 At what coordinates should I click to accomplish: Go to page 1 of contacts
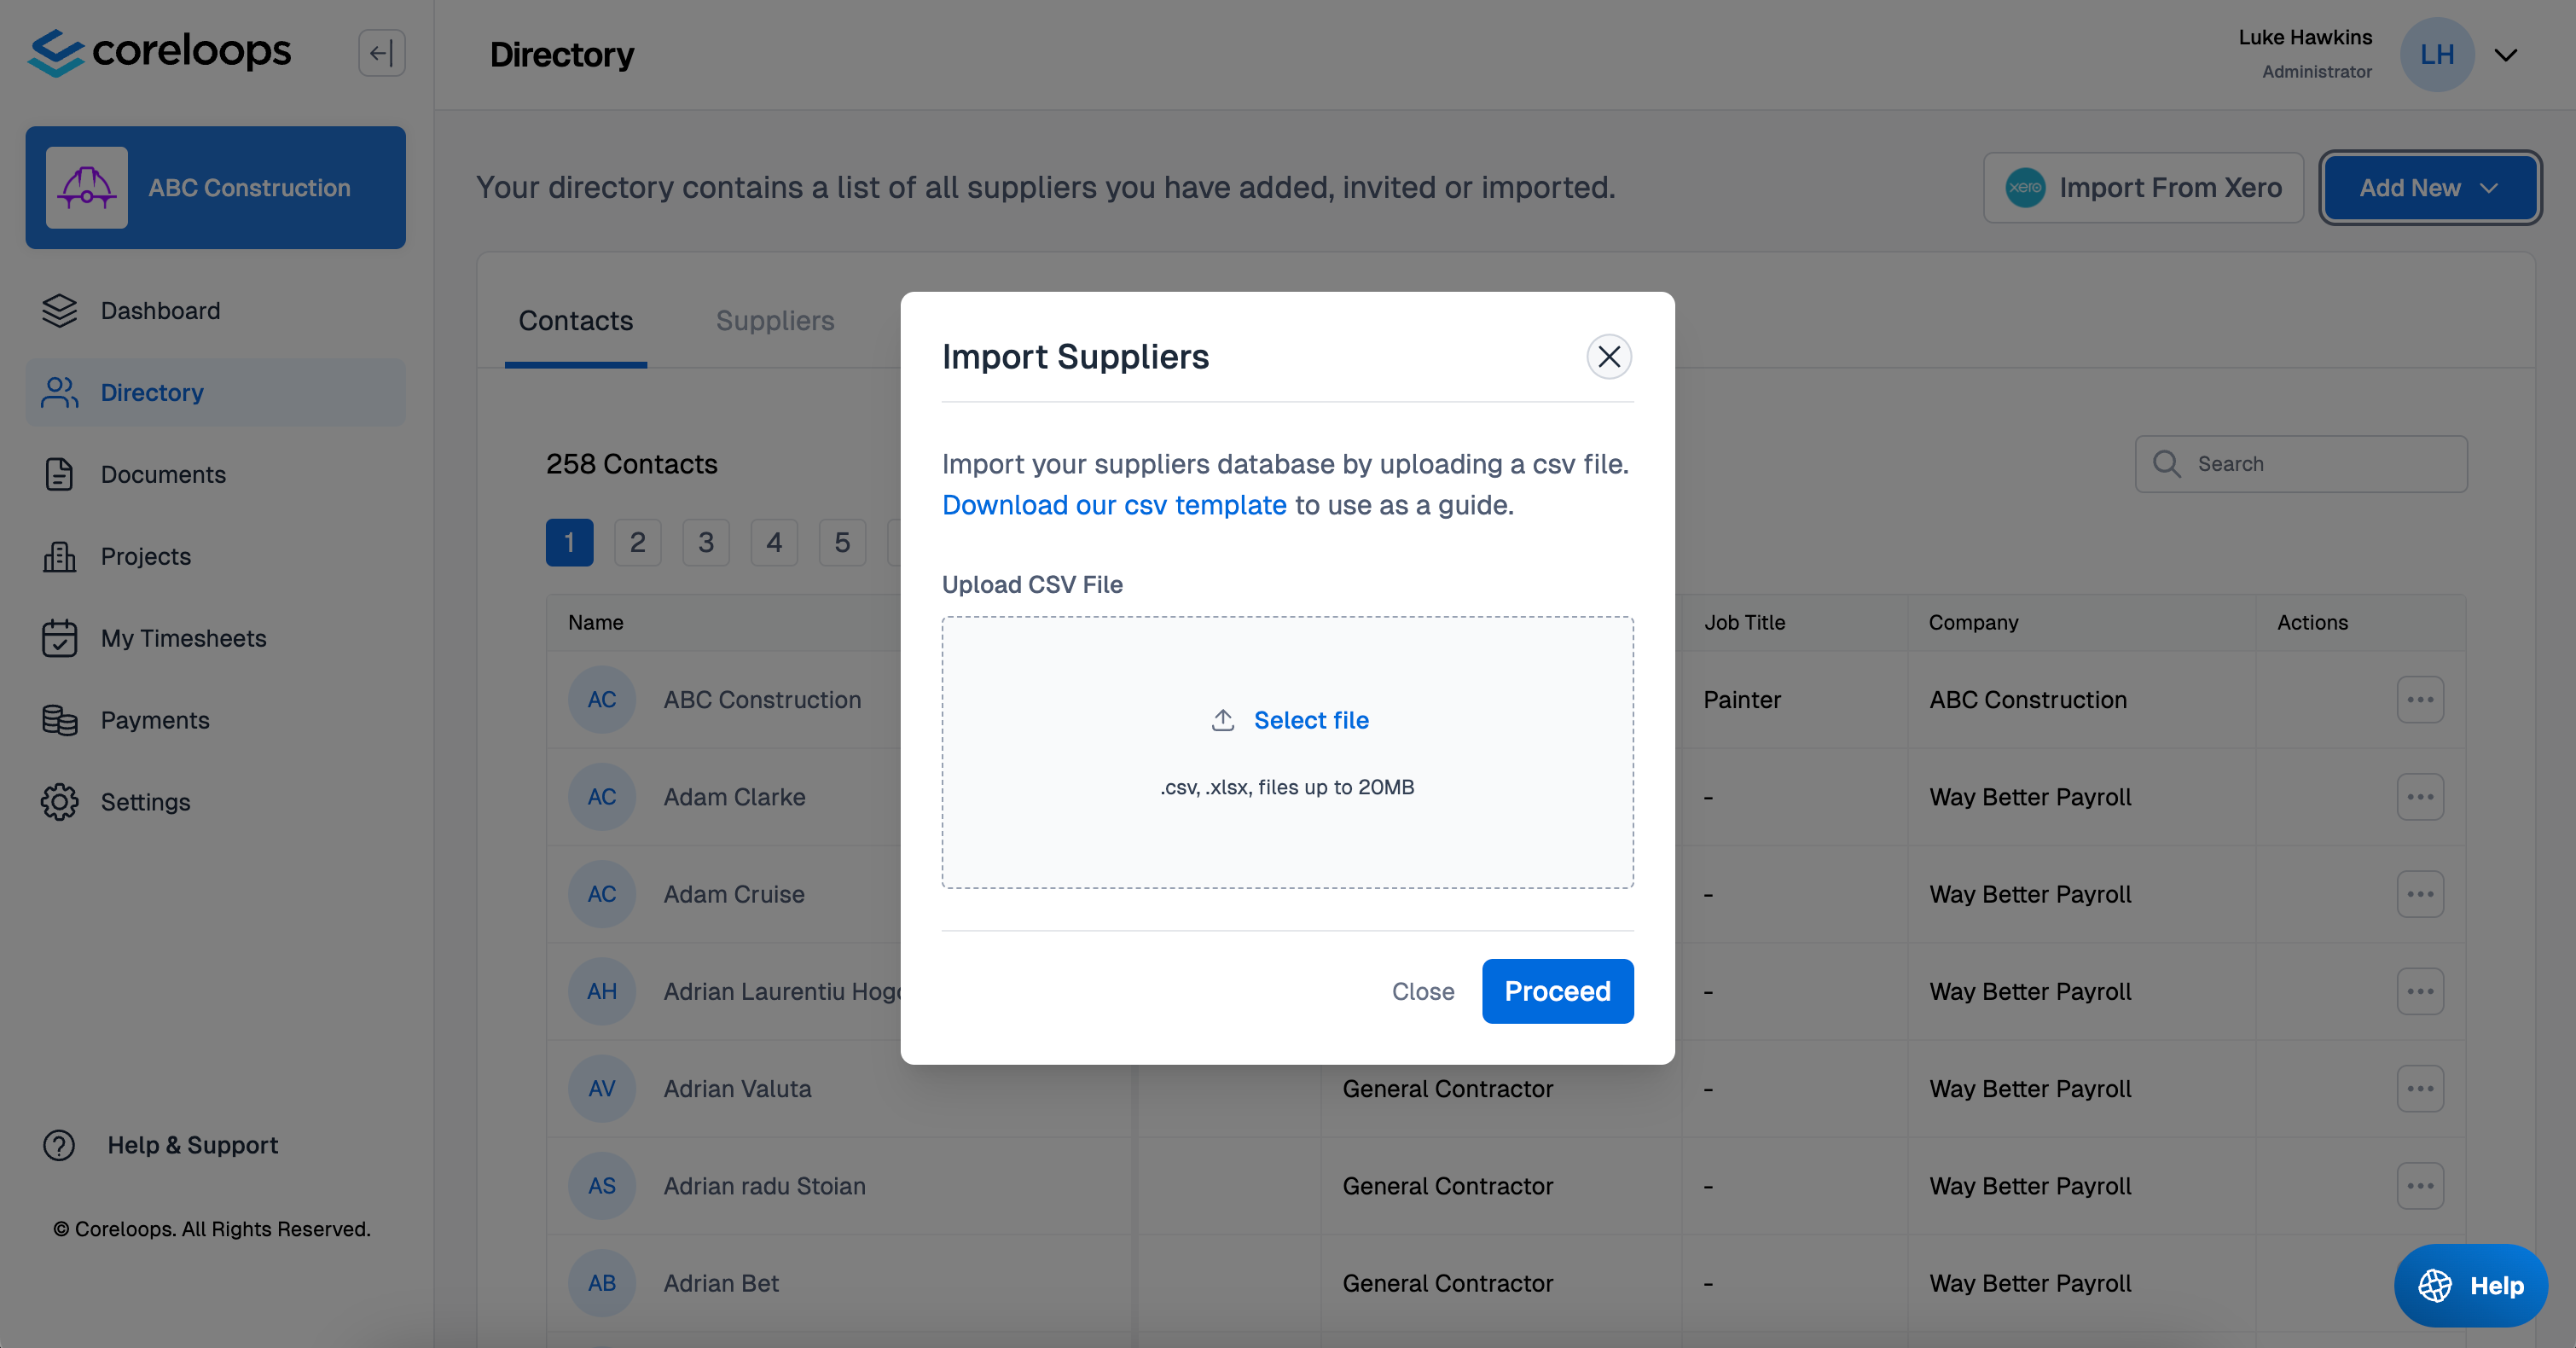point(569,543)
